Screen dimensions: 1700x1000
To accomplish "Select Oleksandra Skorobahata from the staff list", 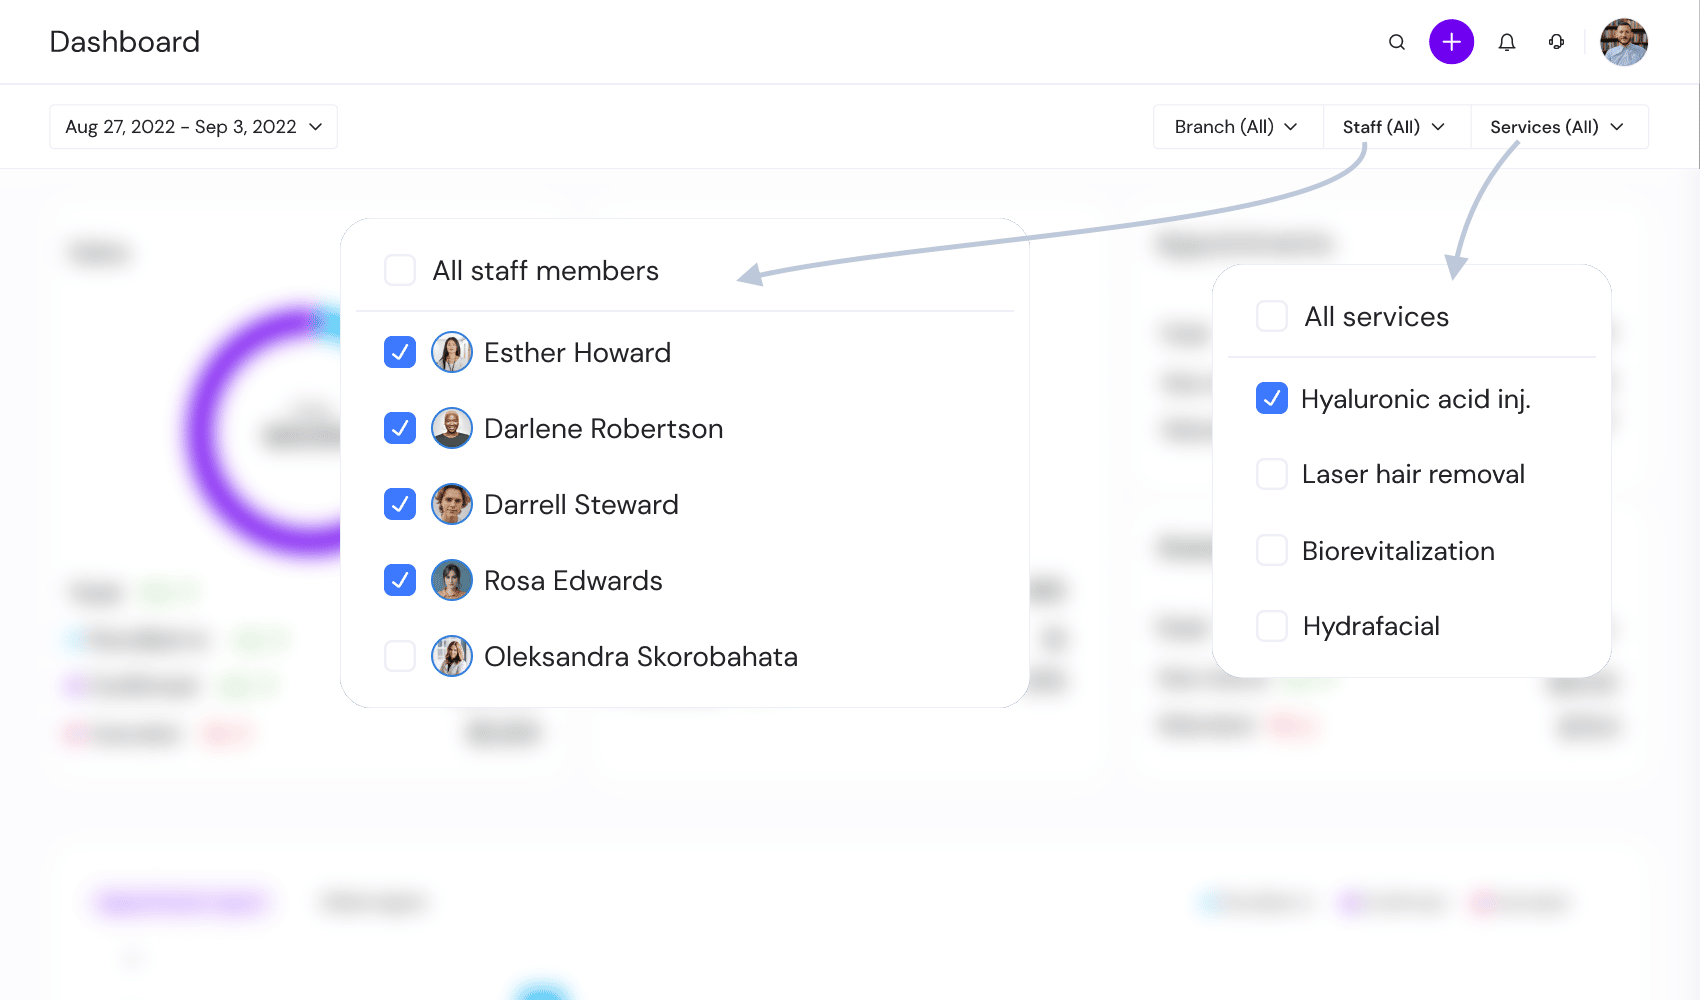I will tap(640, 656).
